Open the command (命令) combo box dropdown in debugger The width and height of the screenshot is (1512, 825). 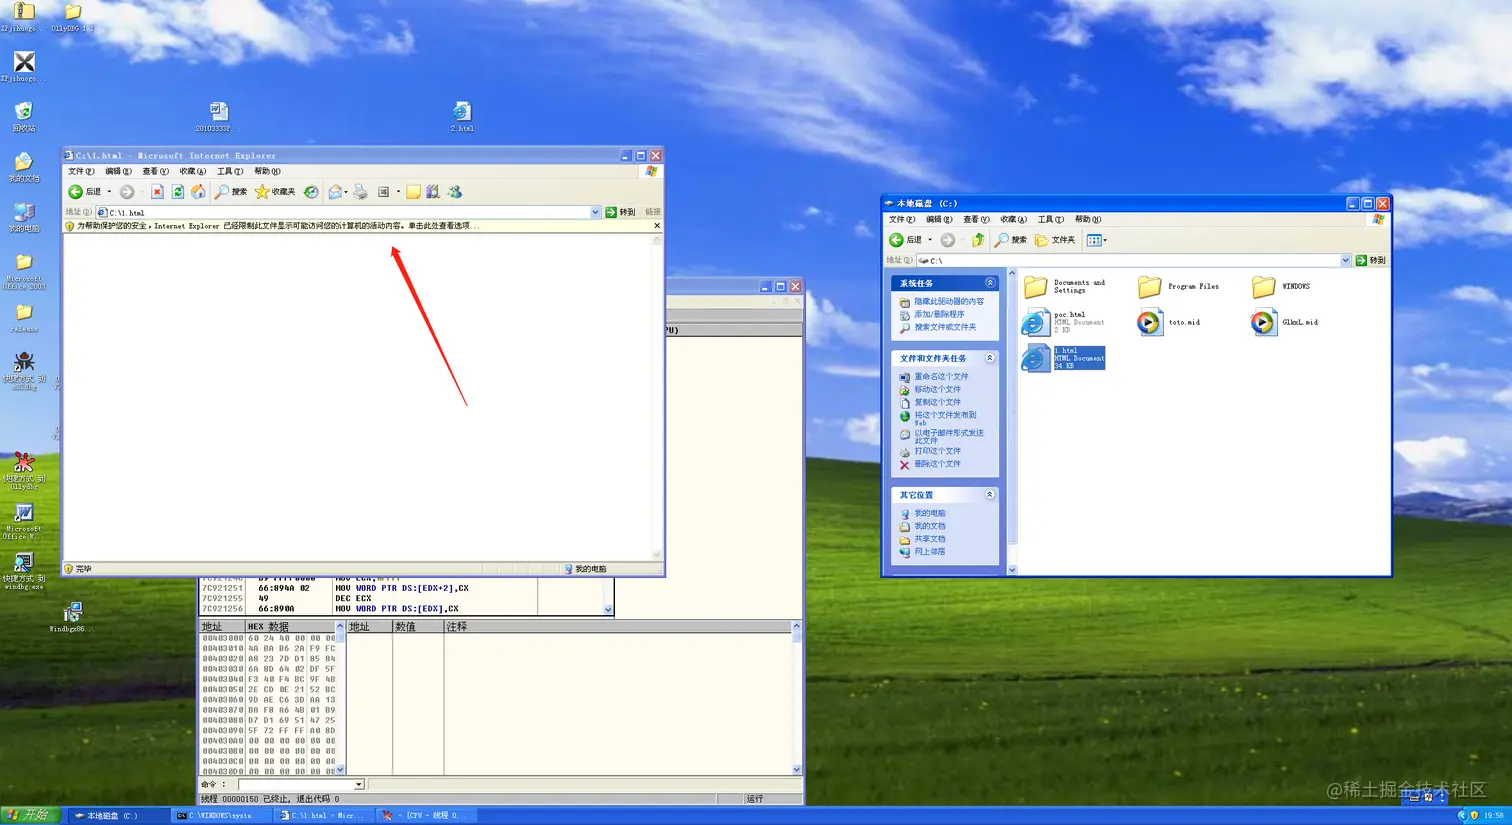(x=358, y=785)
